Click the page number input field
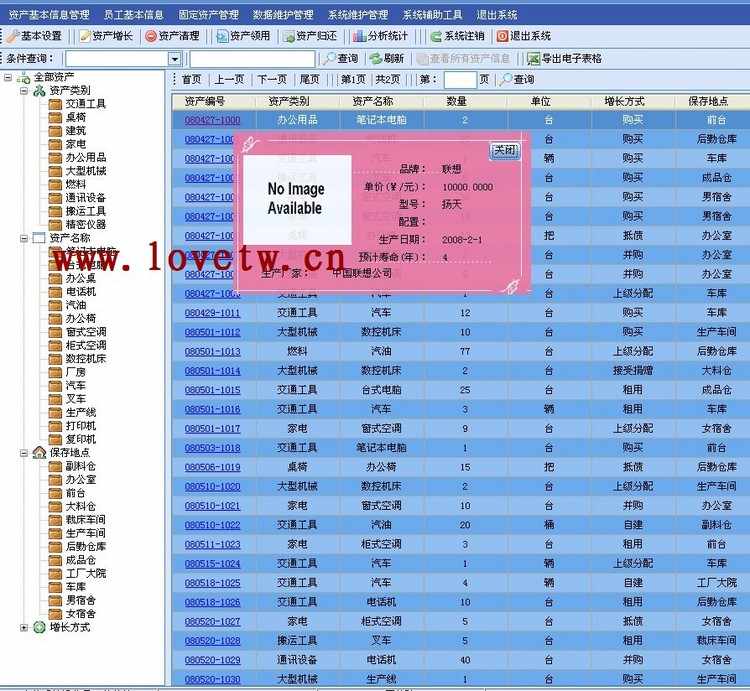750x691 pixels. coord(460,80)
